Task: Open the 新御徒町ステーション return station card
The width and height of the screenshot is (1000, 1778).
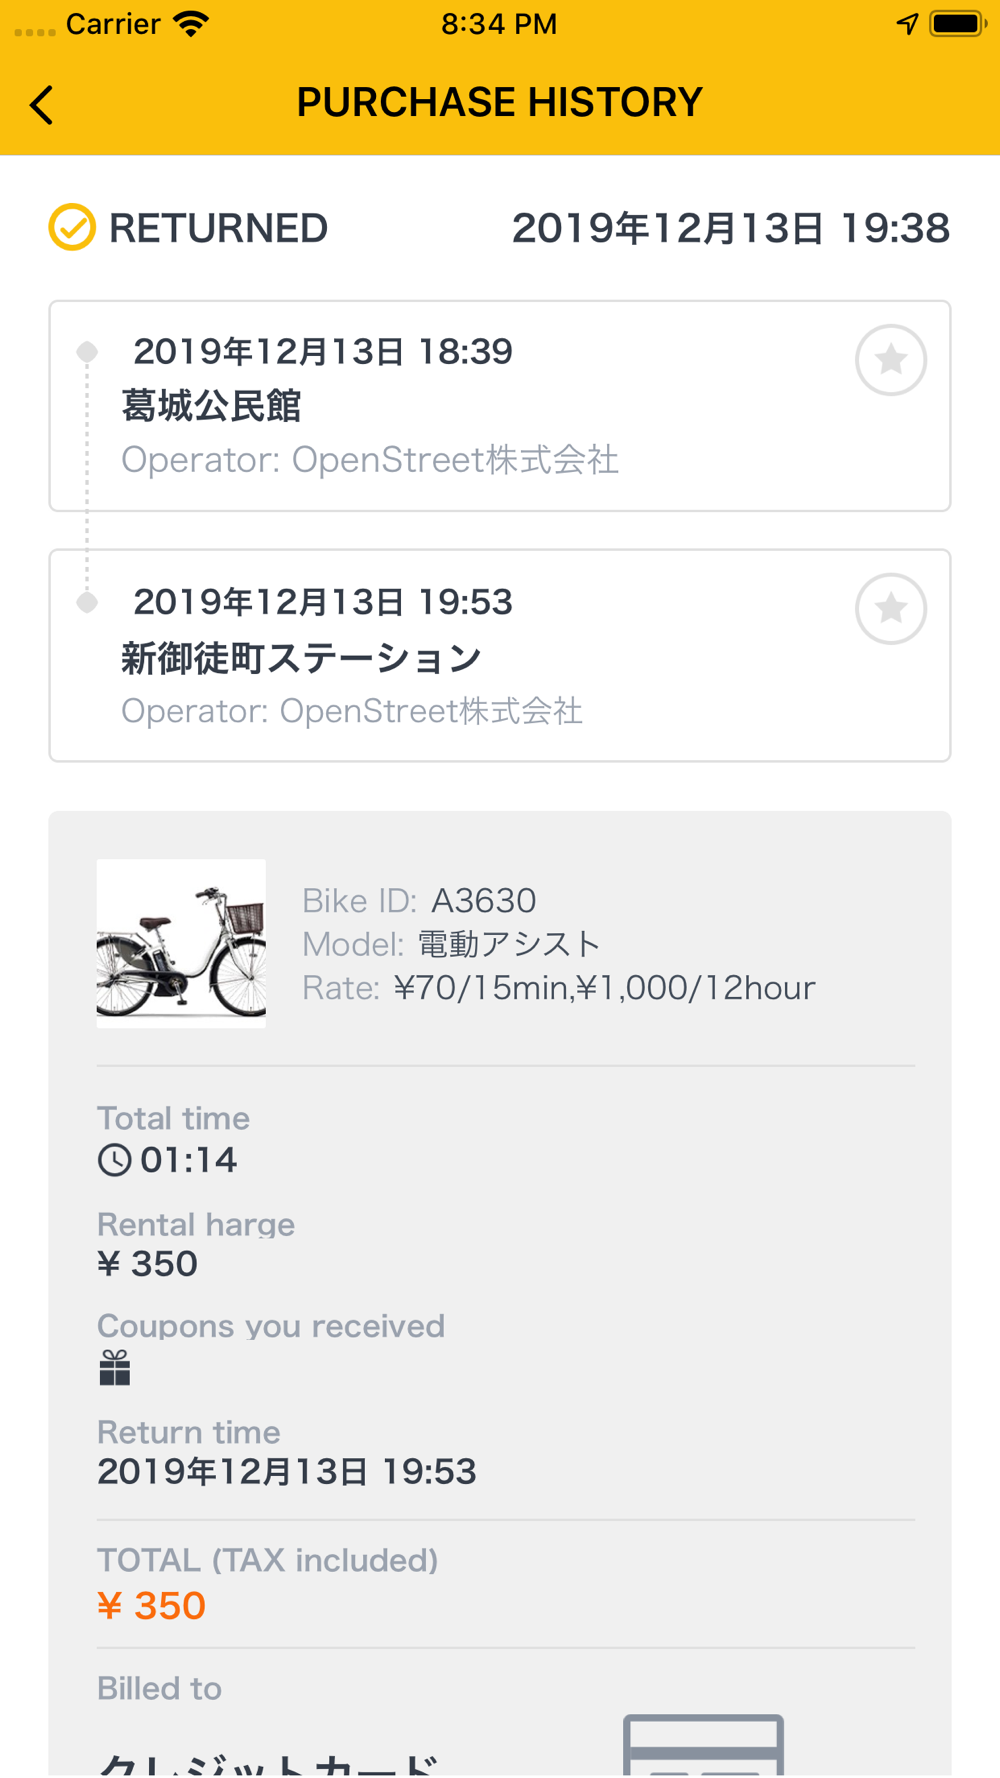Action: click(x=500, y=656)
